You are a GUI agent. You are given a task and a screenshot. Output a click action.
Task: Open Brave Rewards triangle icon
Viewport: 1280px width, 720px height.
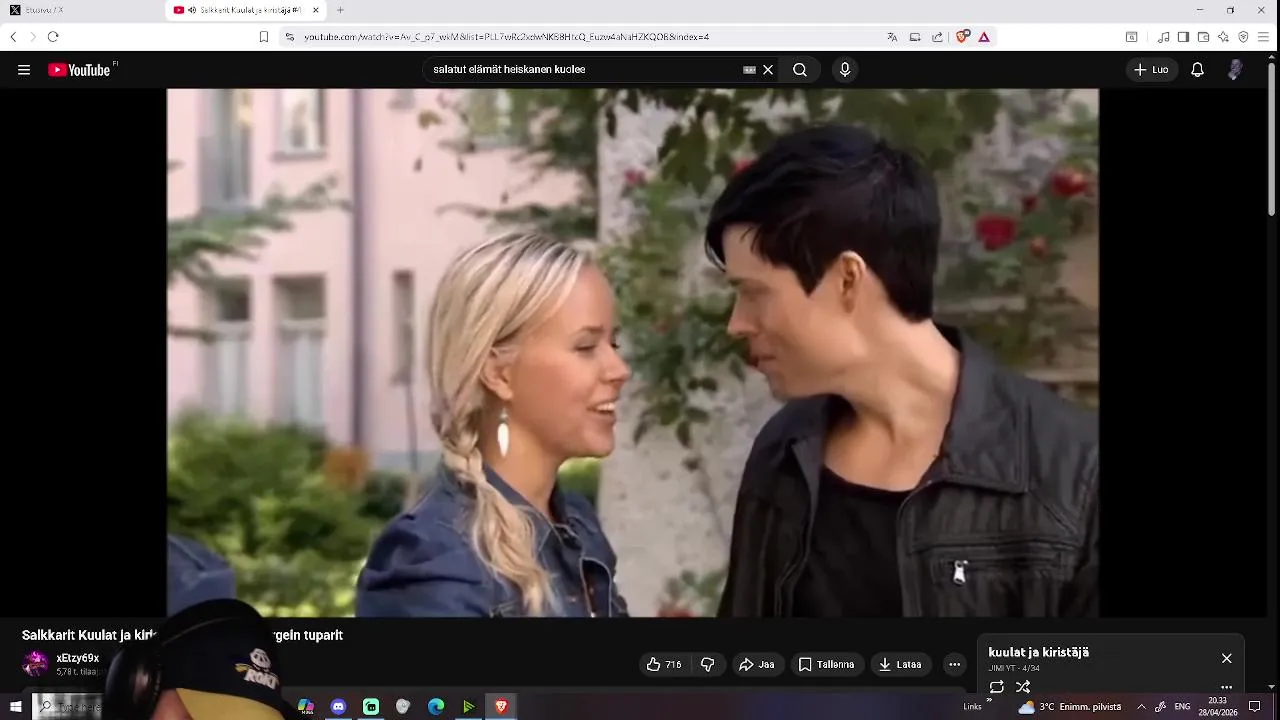984,37
